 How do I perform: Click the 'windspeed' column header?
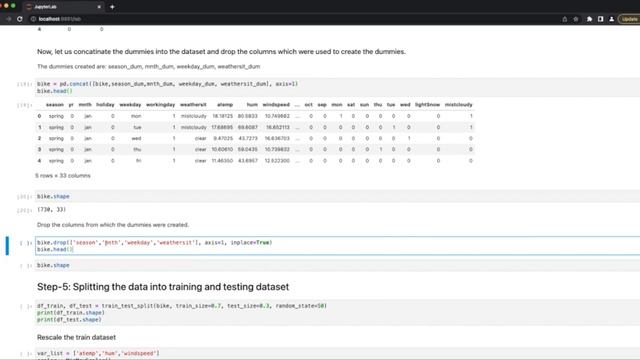[x=276, y=105]
